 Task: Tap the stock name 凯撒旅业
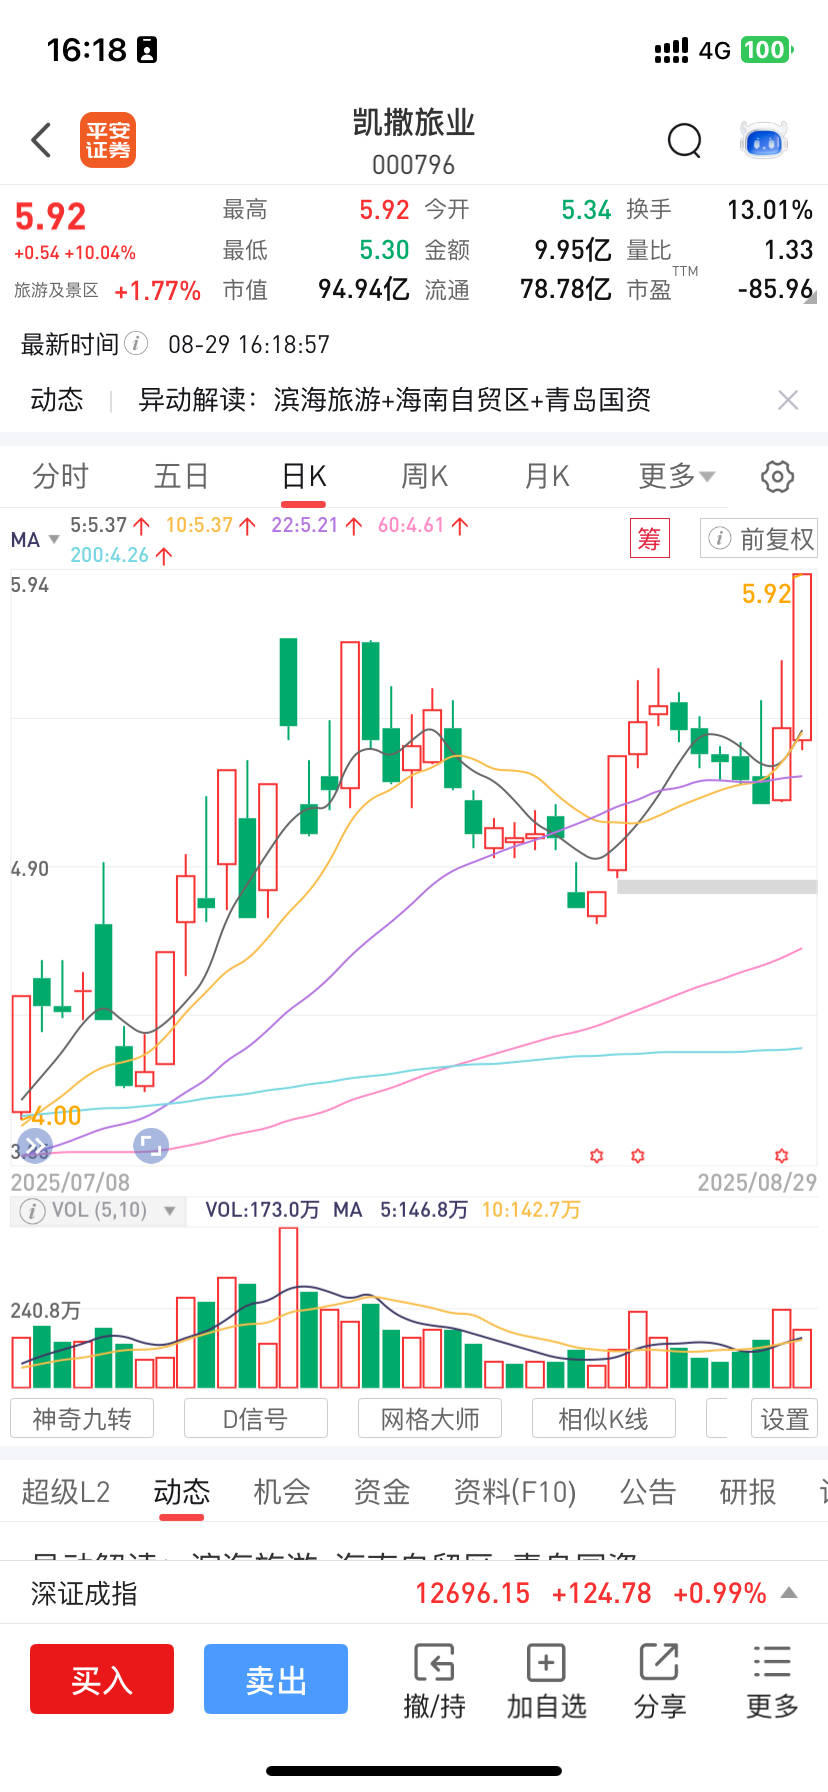pos(414,123)
